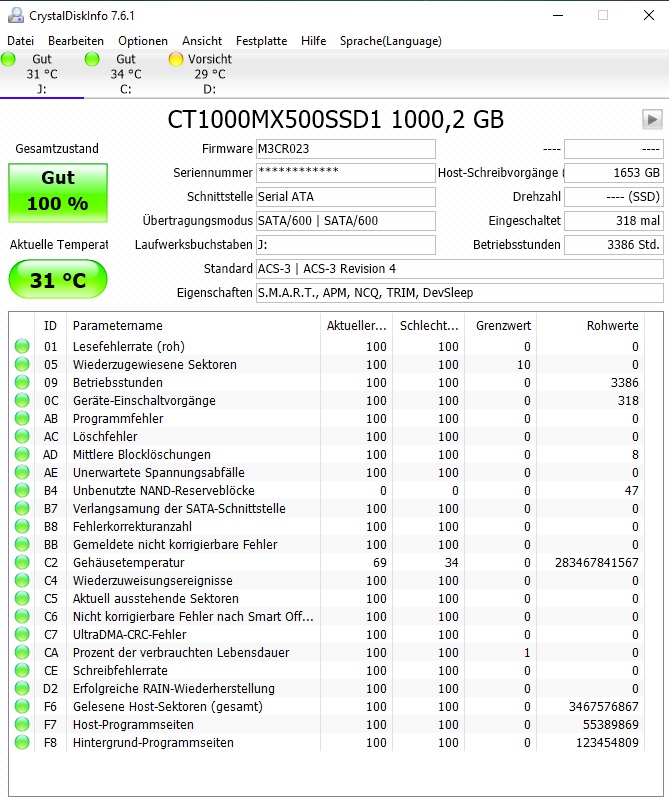Click status dot for Wiederzuweisungsereignisse
This screenshot has width=669, height=801.
[x=22, y=580]
